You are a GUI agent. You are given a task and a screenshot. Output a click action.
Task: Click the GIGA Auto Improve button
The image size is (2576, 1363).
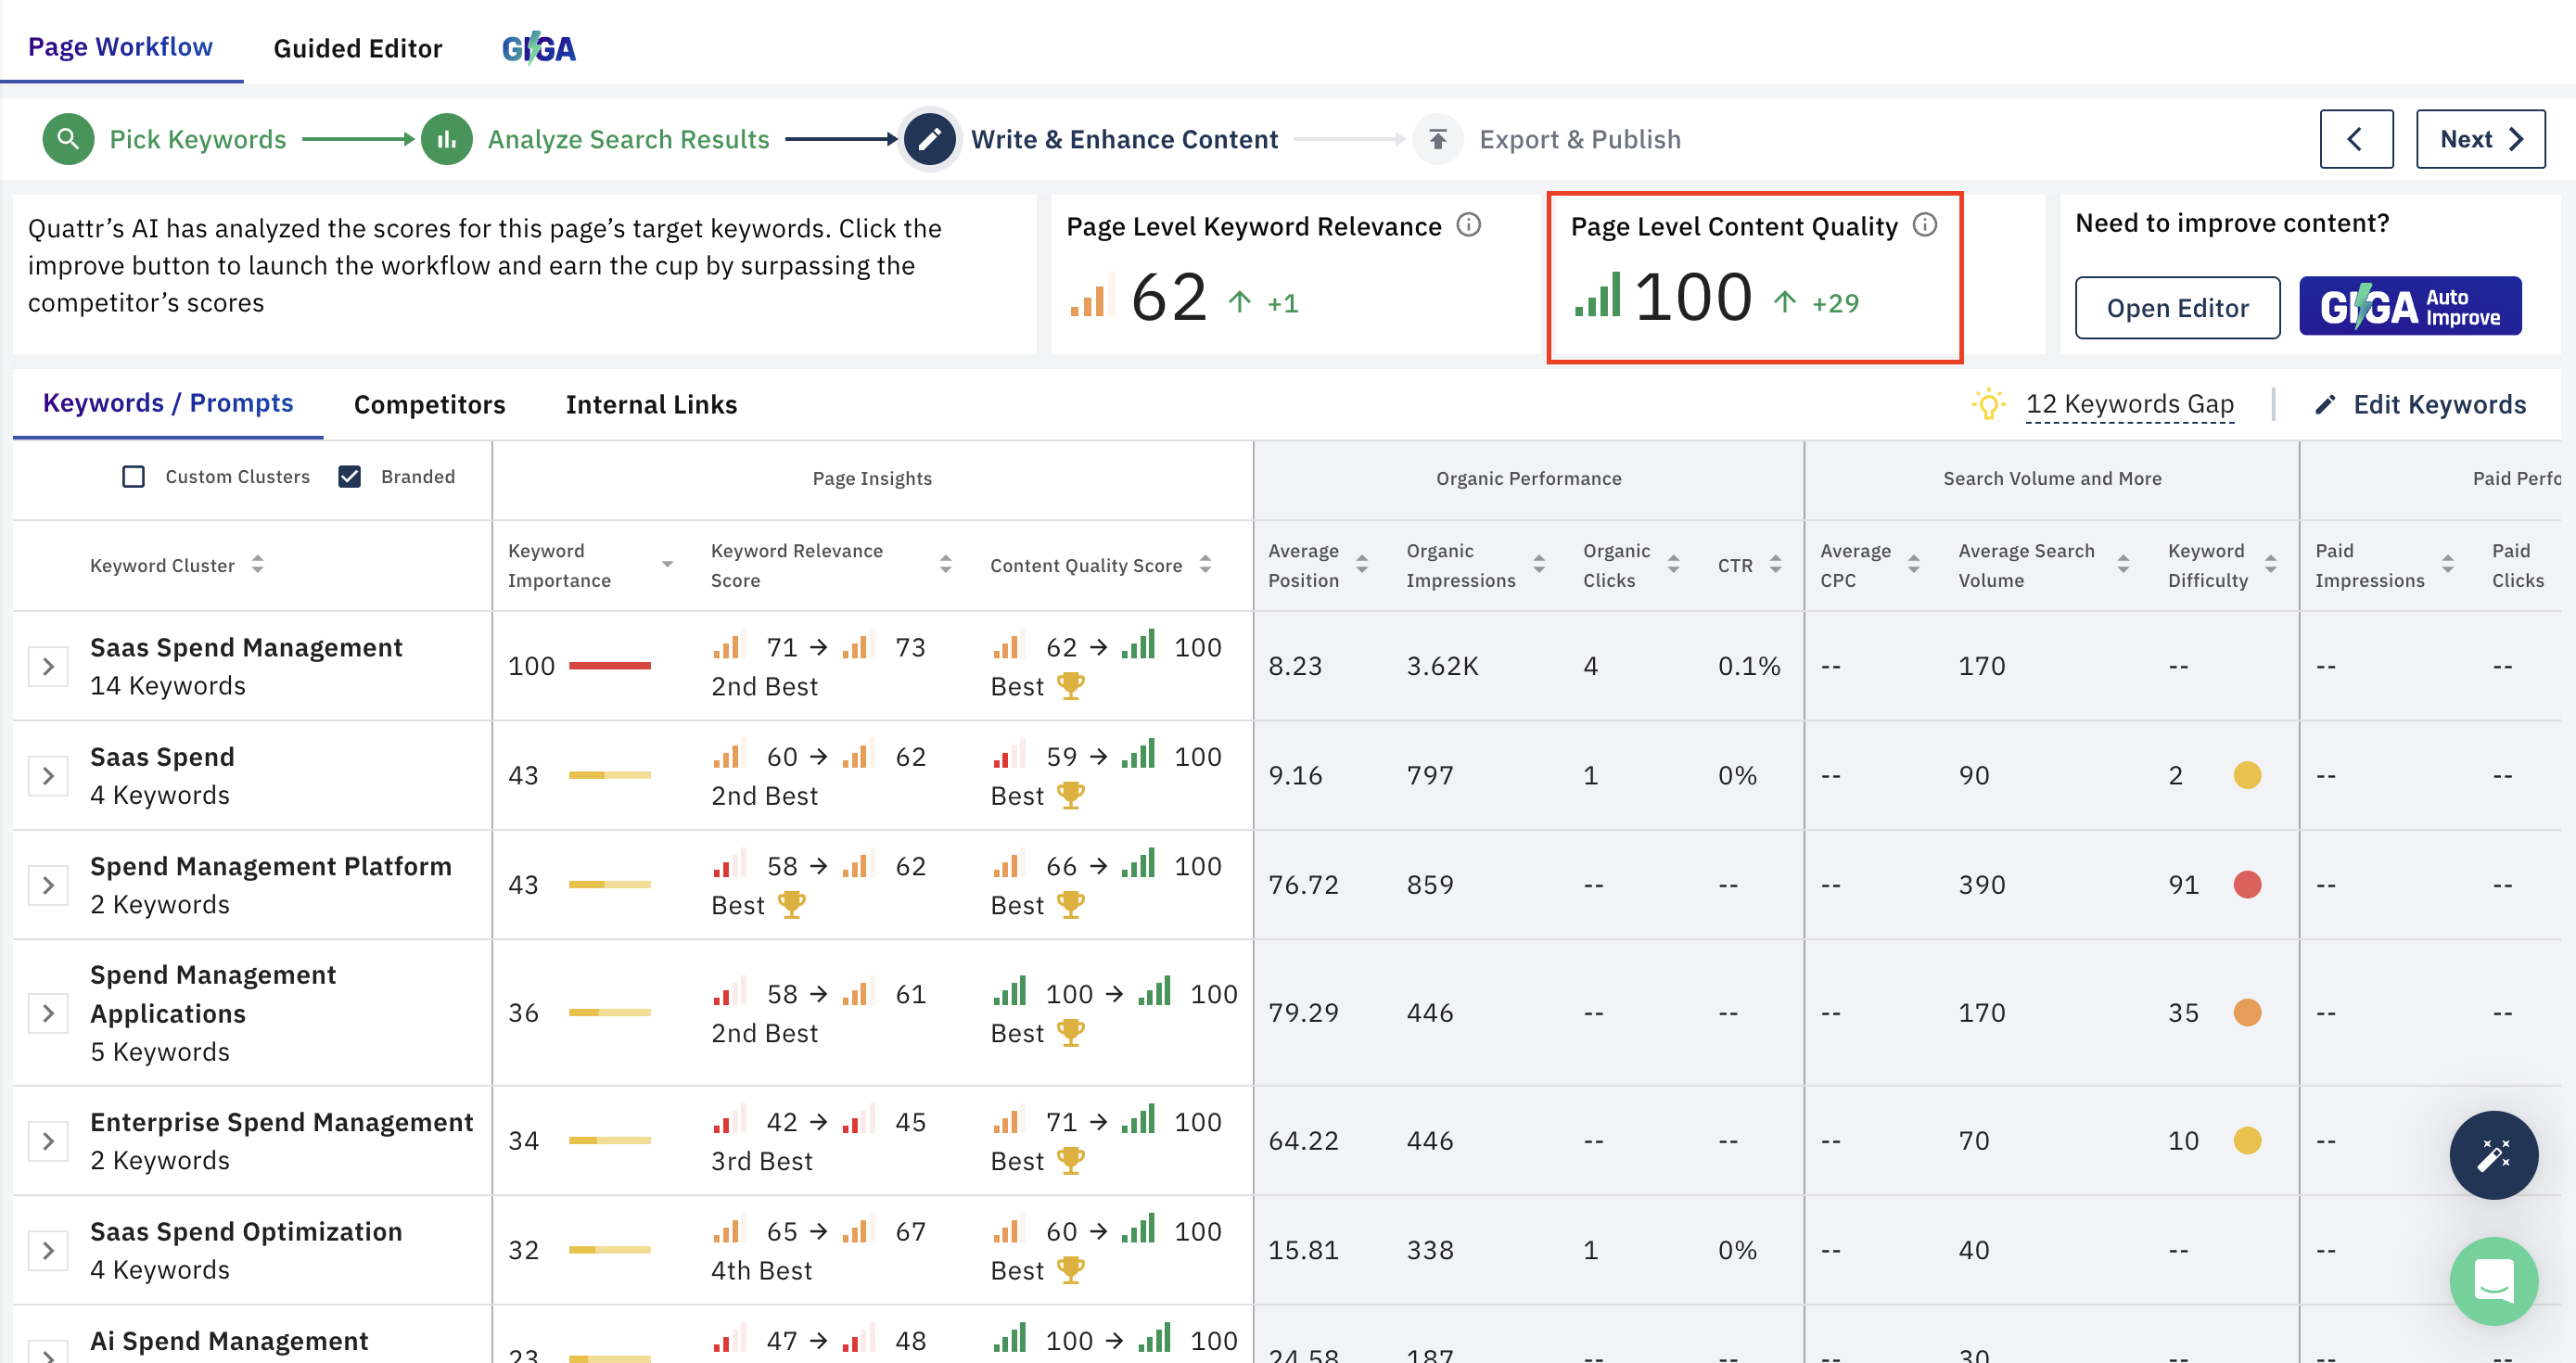2410,306
